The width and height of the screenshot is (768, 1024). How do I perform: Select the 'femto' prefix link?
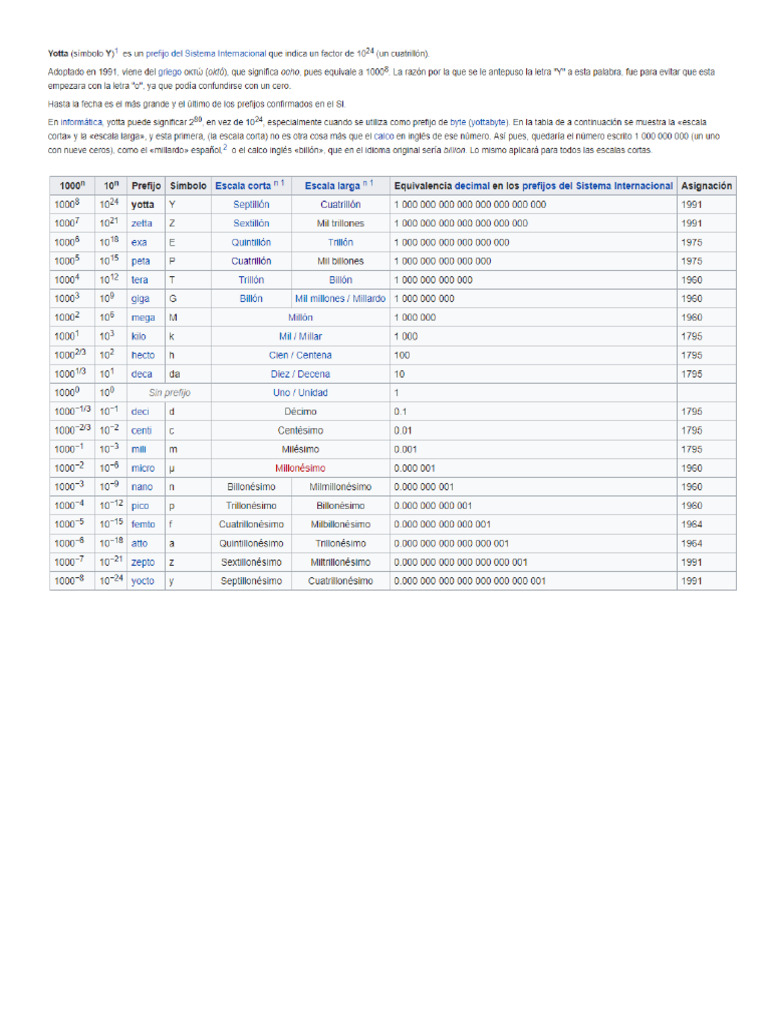click(143, 524)
